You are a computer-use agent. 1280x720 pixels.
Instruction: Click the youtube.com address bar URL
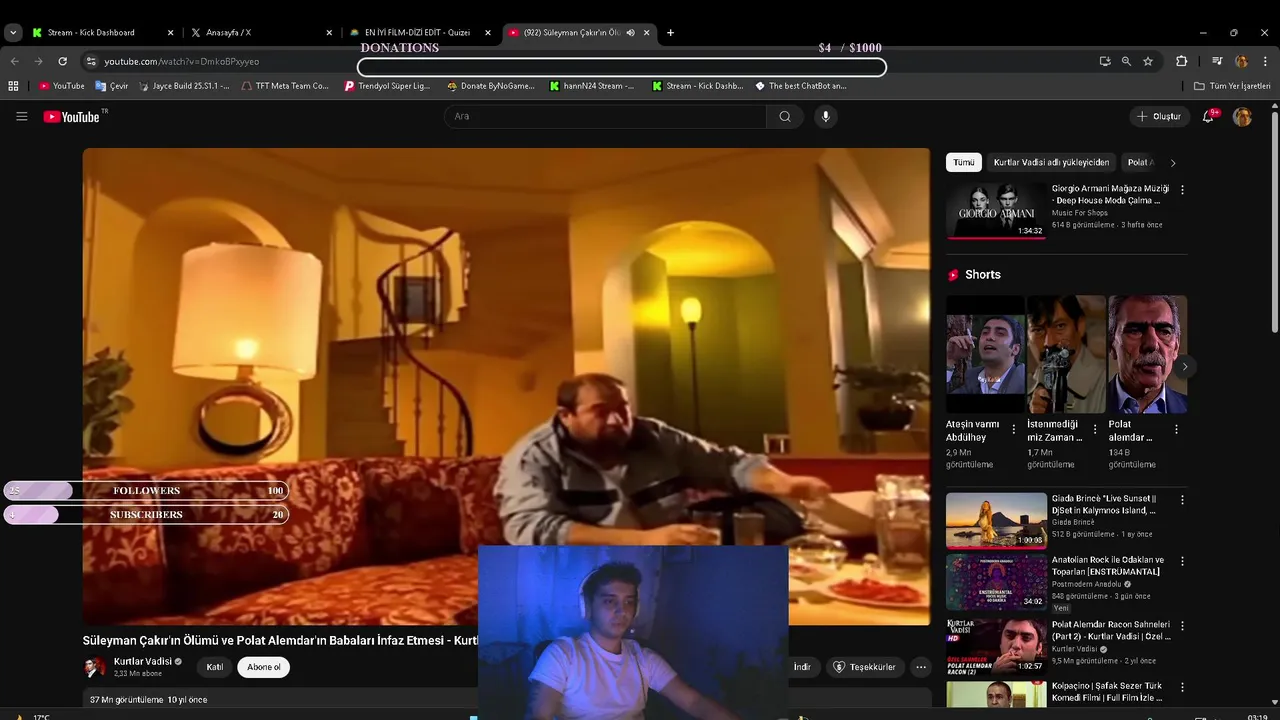(x=182, y=61)
